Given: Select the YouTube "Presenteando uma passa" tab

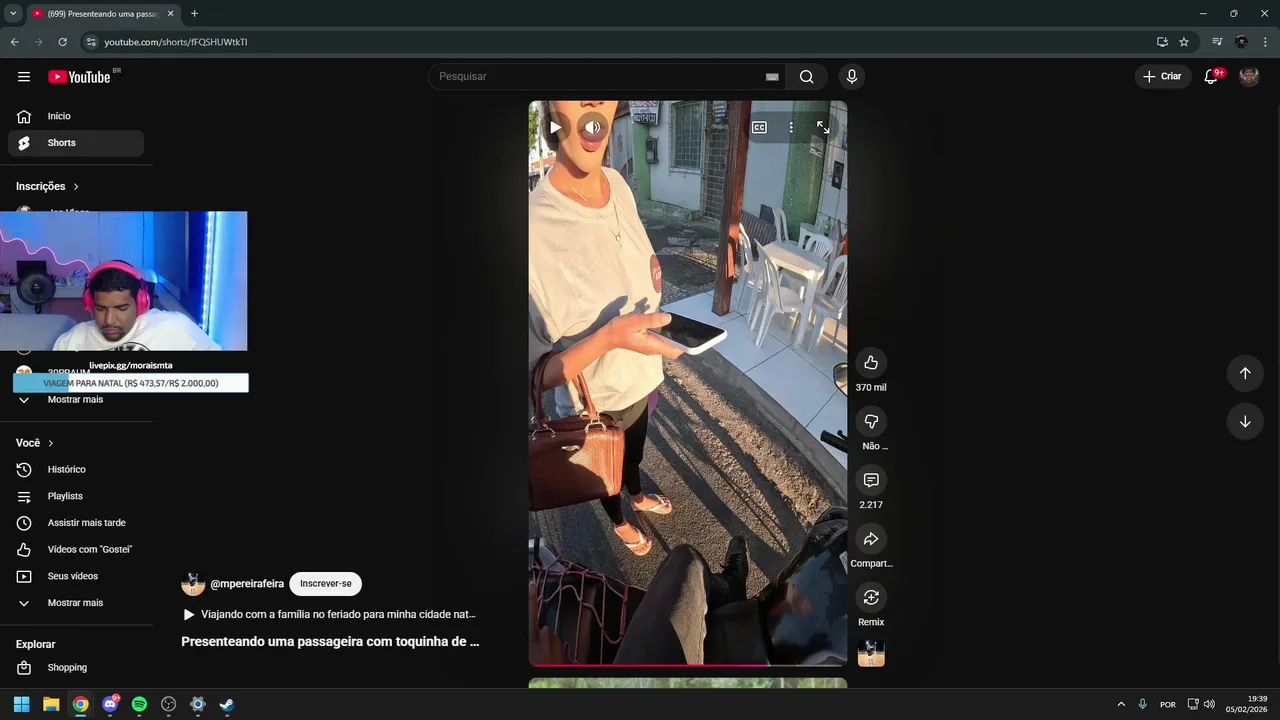Looking at the screenshot, I should pos(103,13).
